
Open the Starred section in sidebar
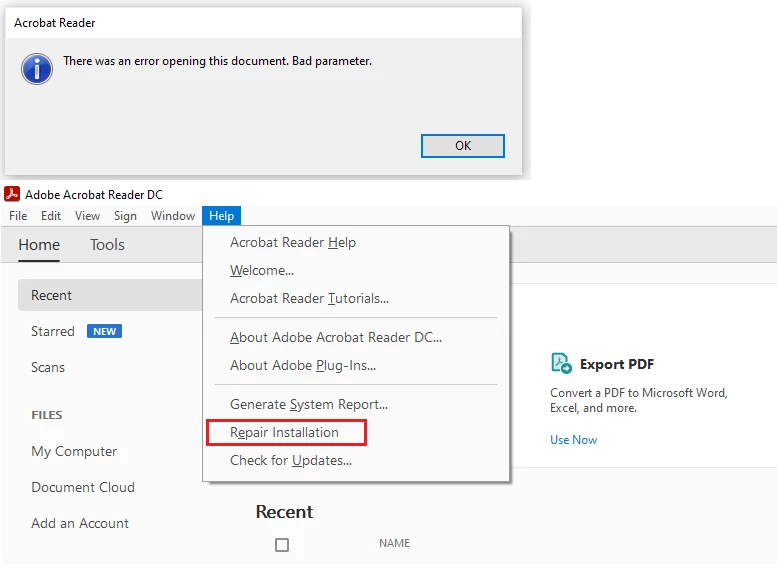click(x=53, y=331)
